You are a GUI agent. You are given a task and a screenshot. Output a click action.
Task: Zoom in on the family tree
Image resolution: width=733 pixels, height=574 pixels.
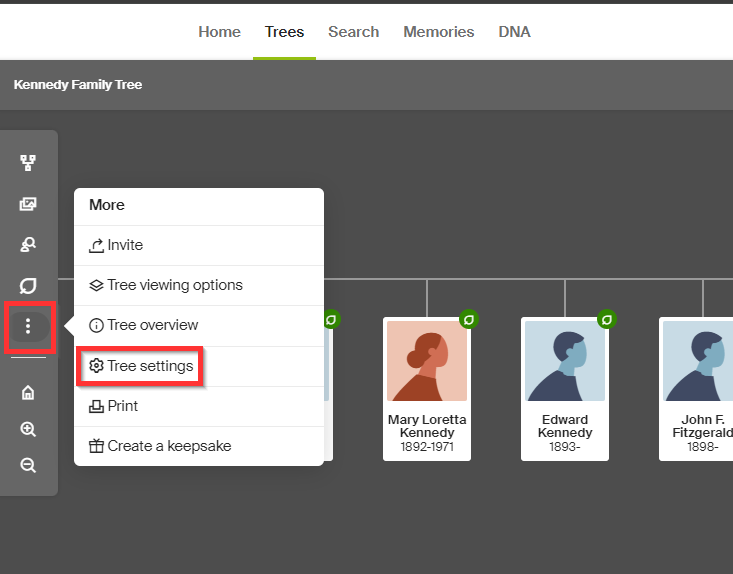point(28,429)
